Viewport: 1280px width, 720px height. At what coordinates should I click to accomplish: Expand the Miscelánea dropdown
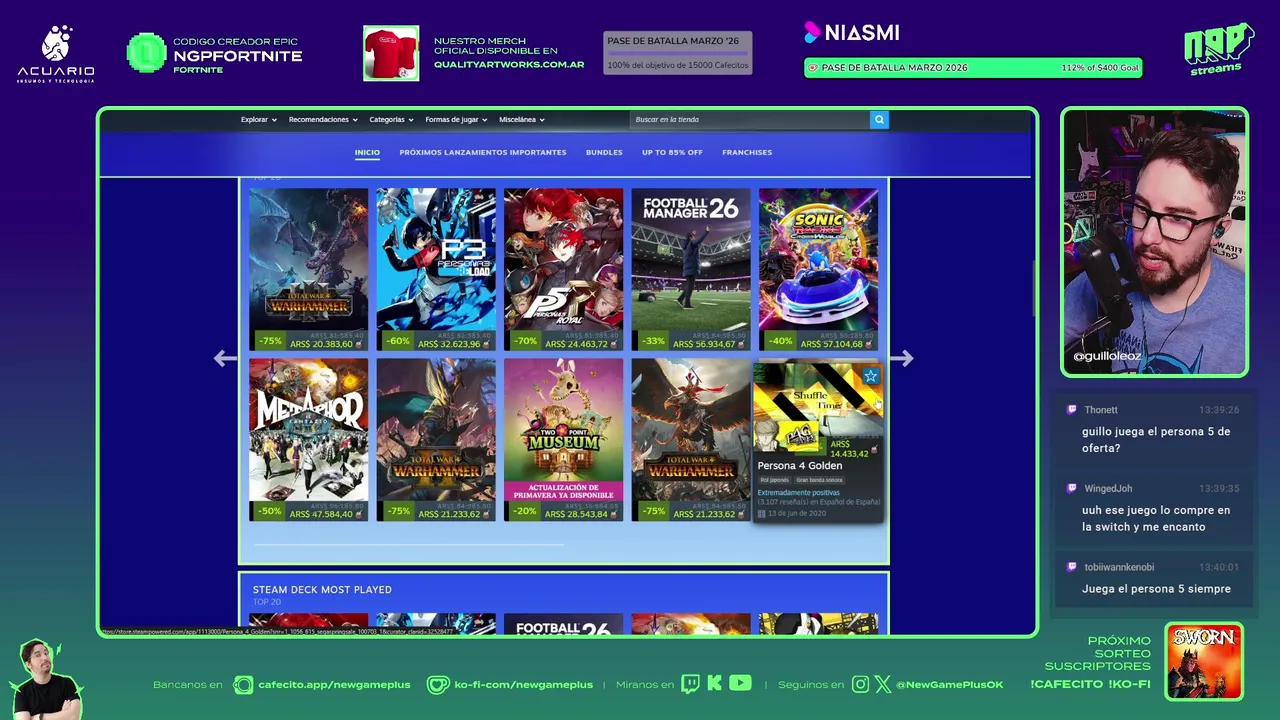[521, 120]
